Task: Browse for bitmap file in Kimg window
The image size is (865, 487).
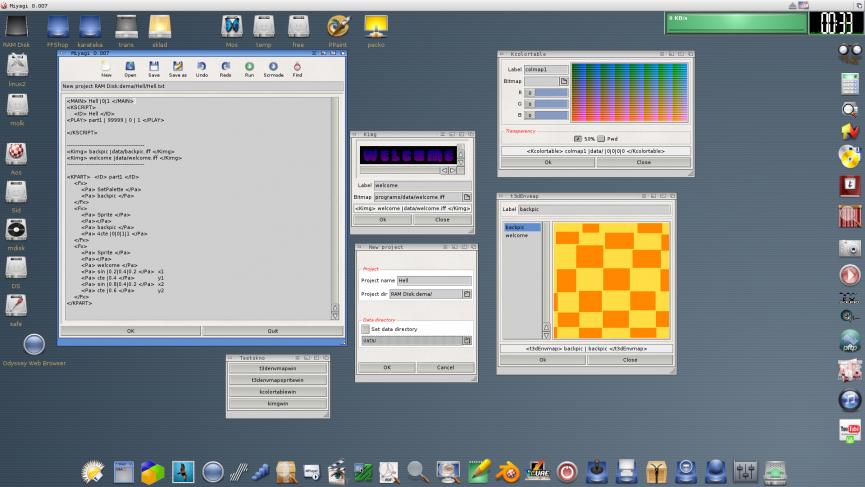Action: (466, 197)
